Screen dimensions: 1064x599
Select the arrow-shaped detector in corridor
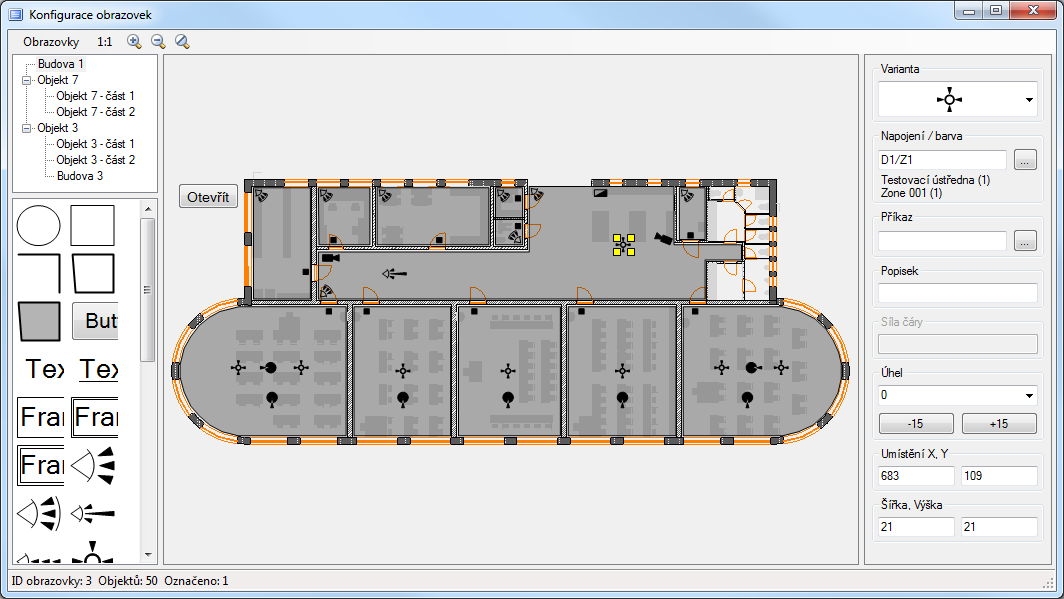pos(395,273)
